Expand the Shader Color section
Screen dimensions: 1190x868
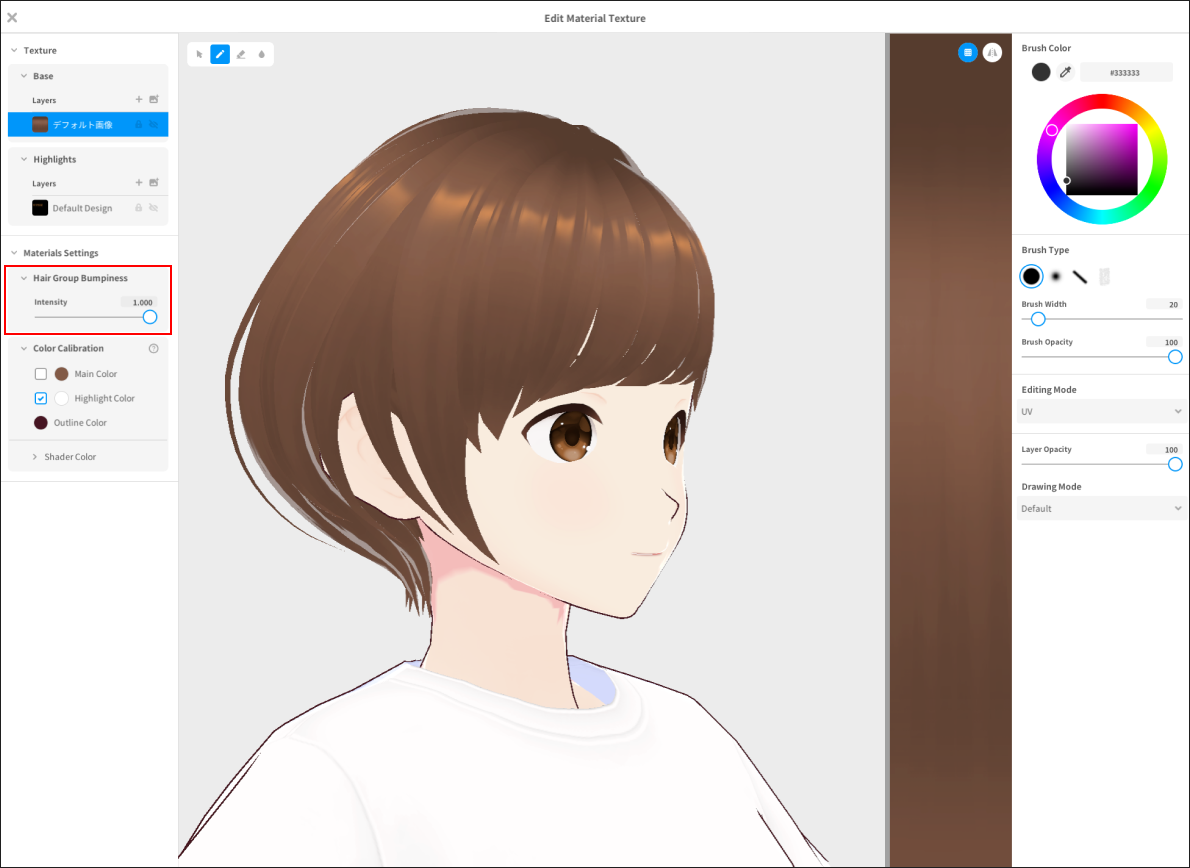click(70, 457)
